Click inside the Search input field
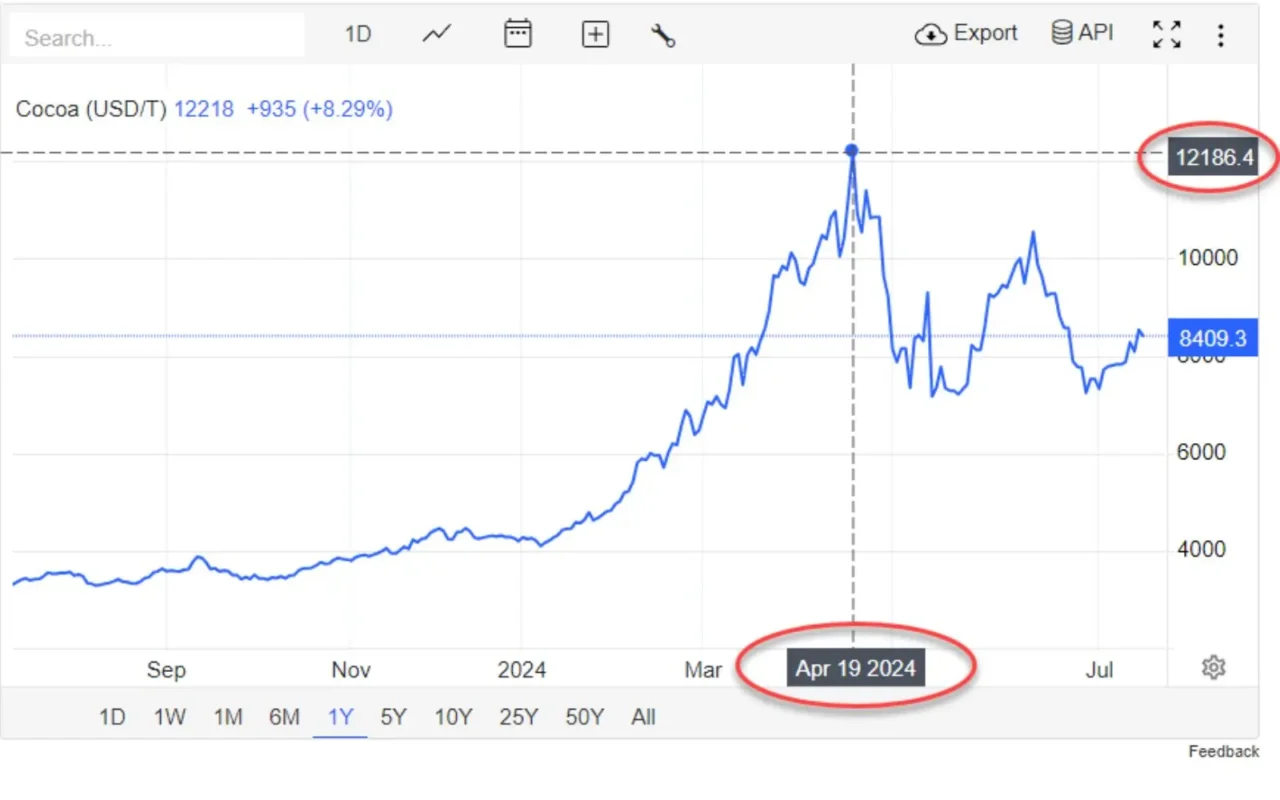 tap(155, 35)
